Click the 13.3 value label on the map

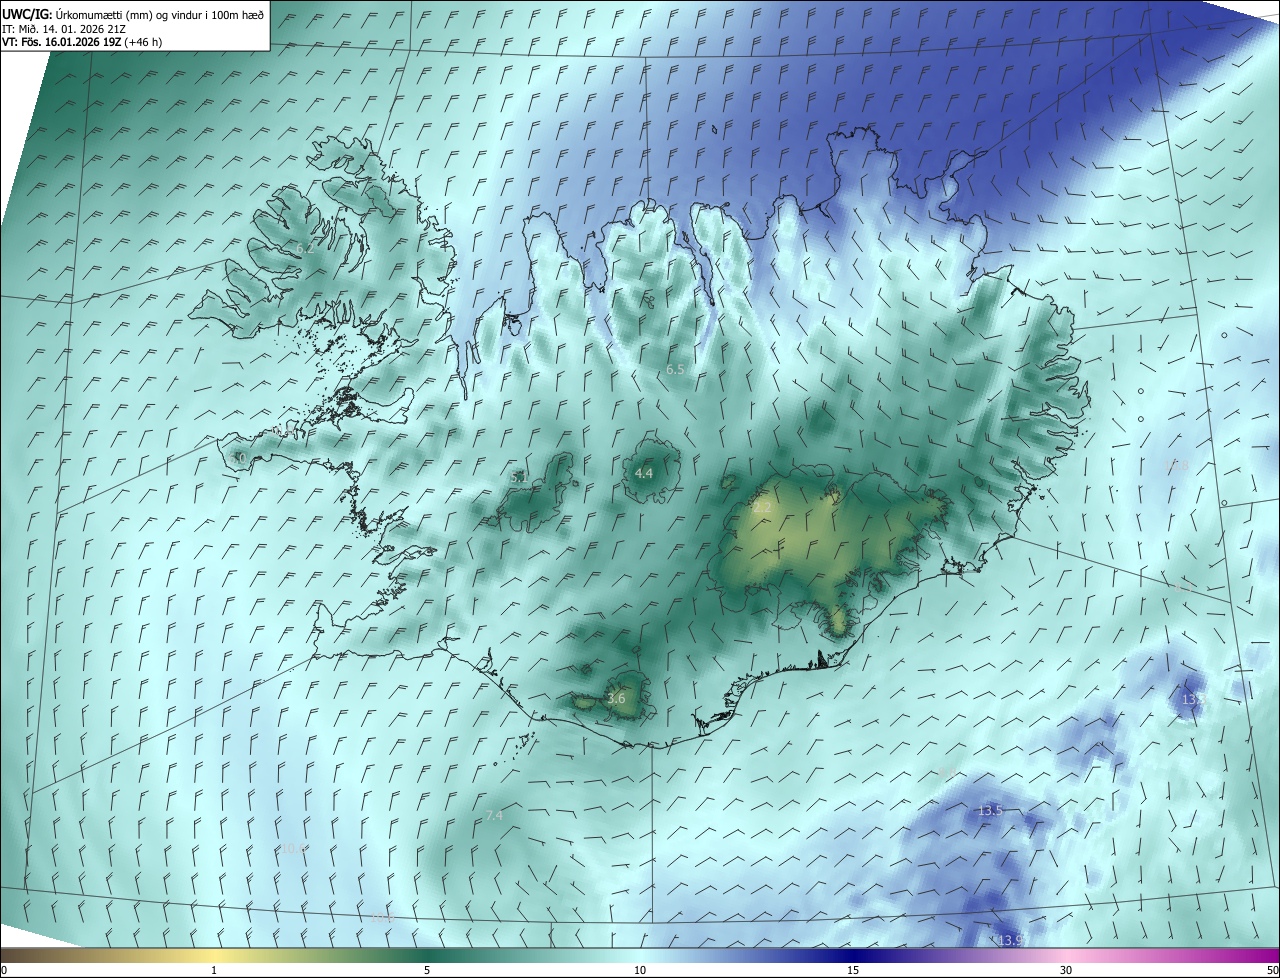pos(1193,700)
